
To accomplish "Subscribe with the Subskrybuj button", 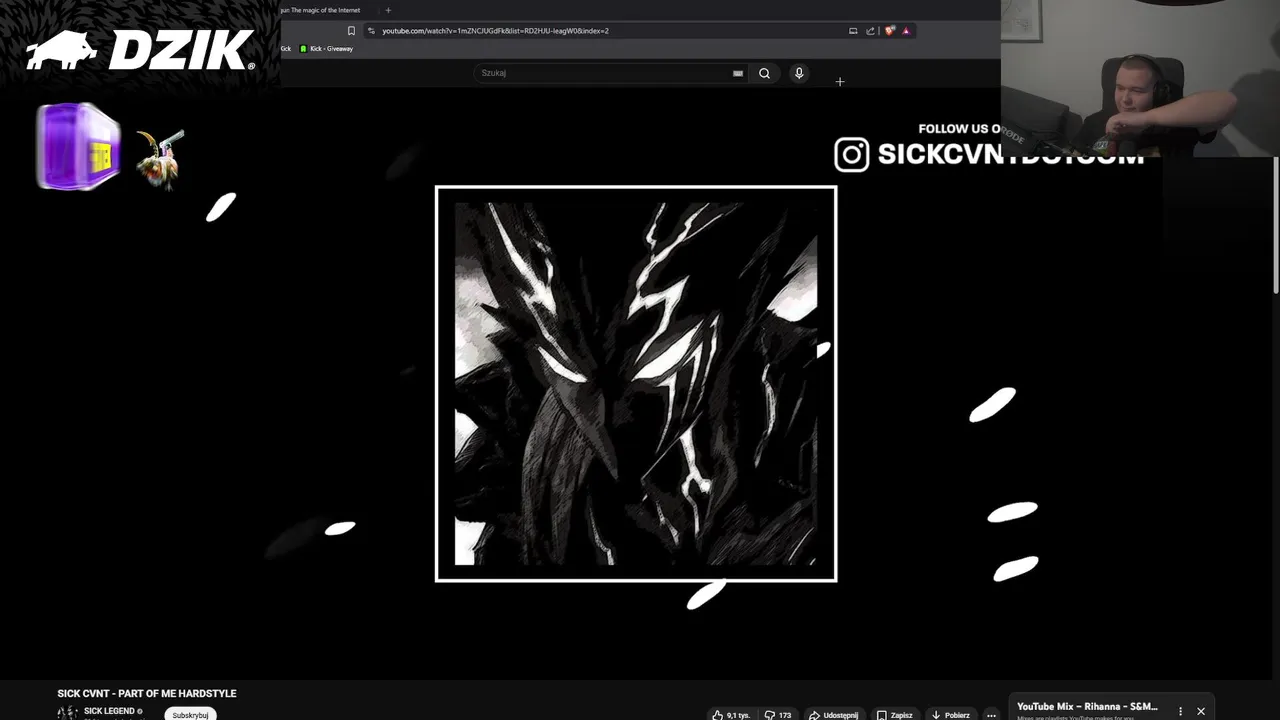I will pos(190,714).
